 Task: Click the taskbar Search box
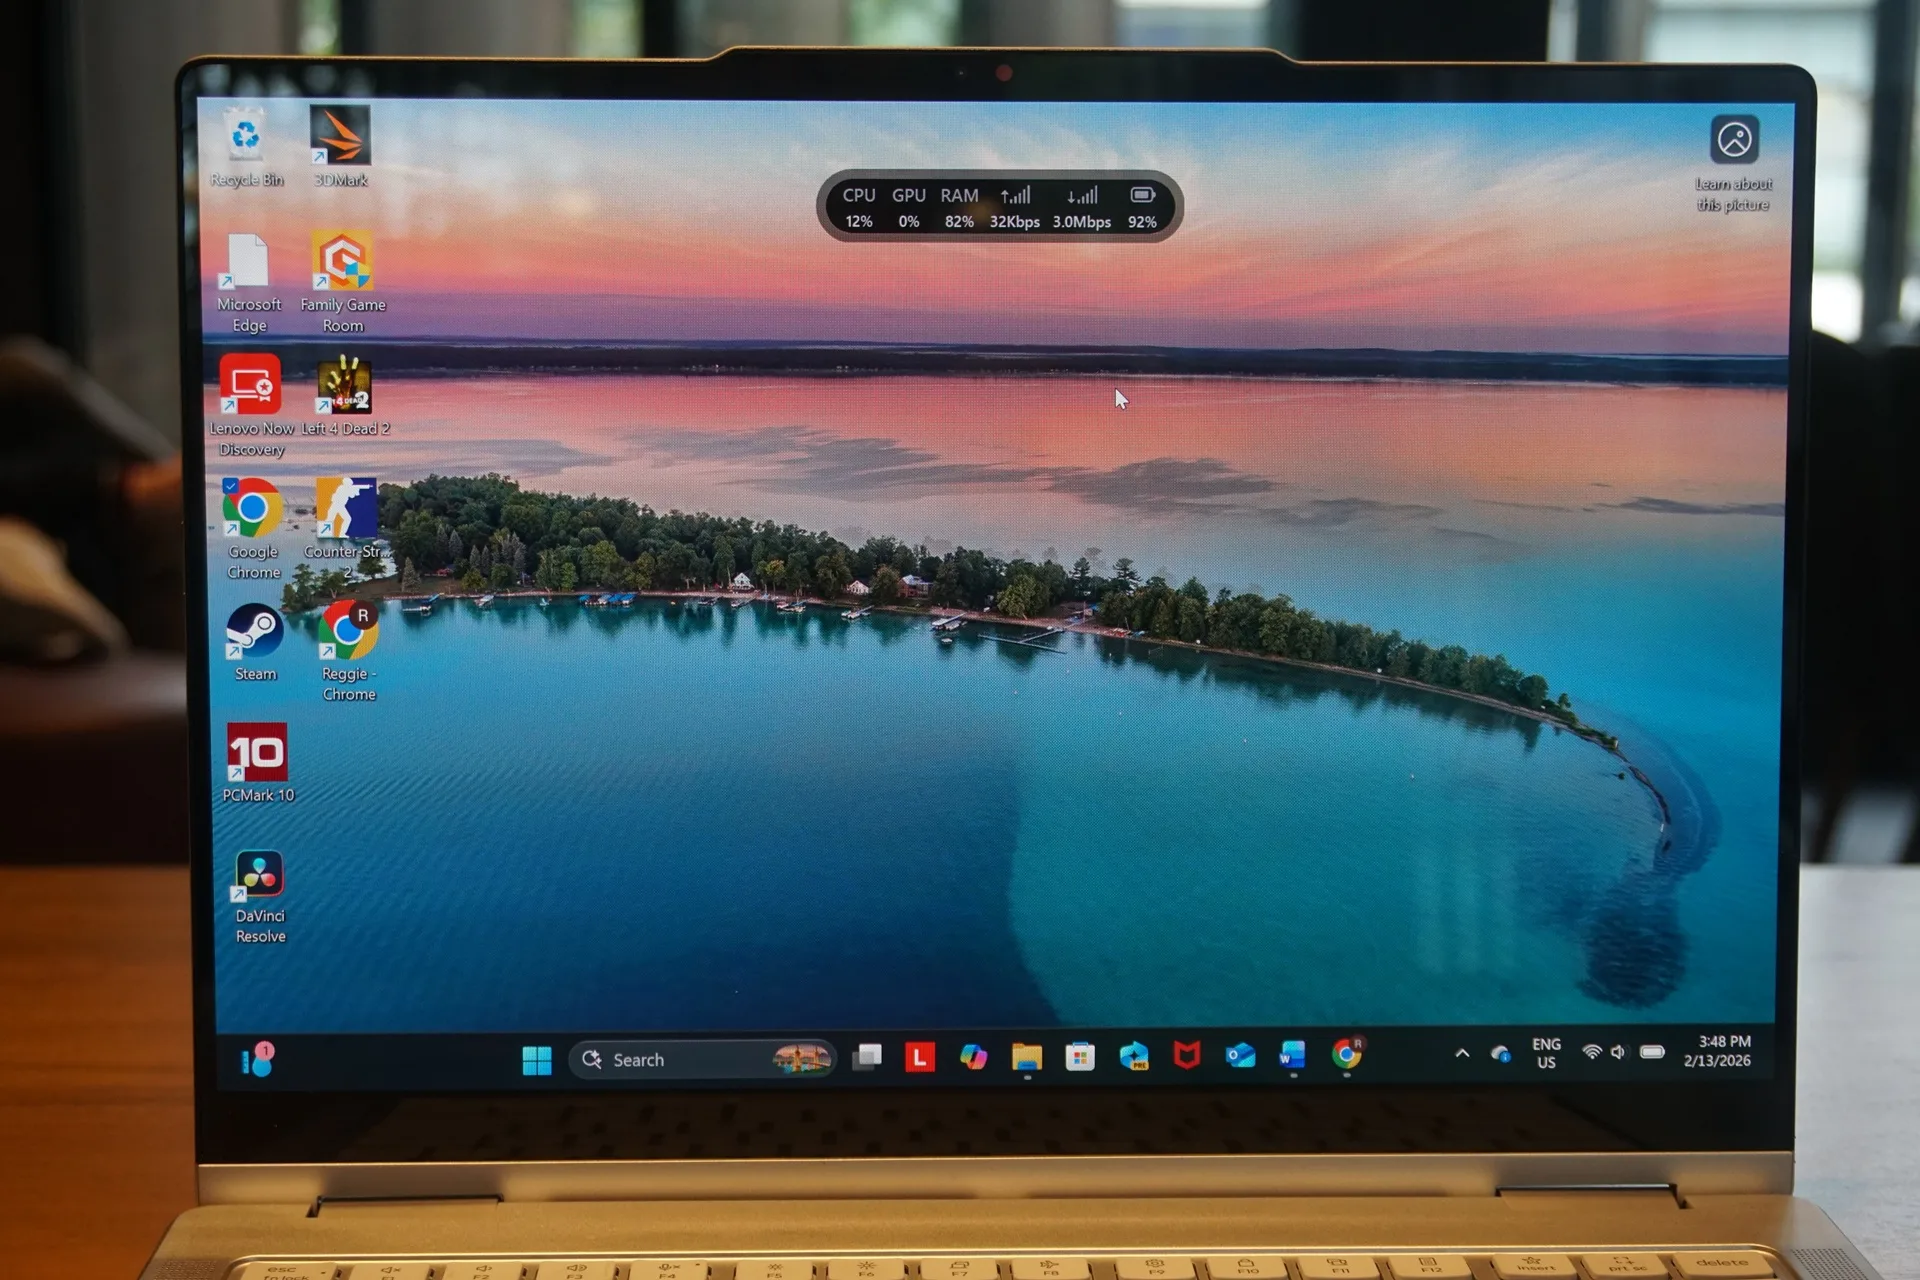pyautogui.click(x=702, y=1059)
